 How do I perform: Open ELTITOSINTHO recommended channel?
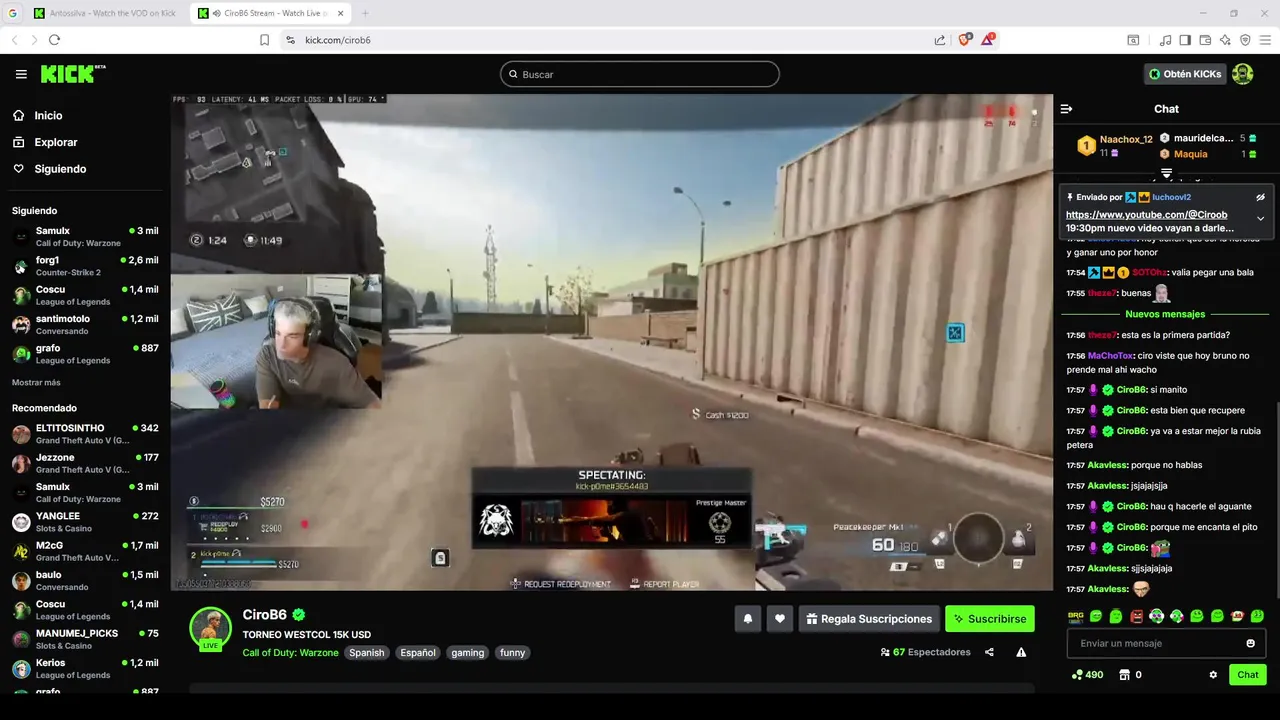pyautogui.click(x=85, y=434)
